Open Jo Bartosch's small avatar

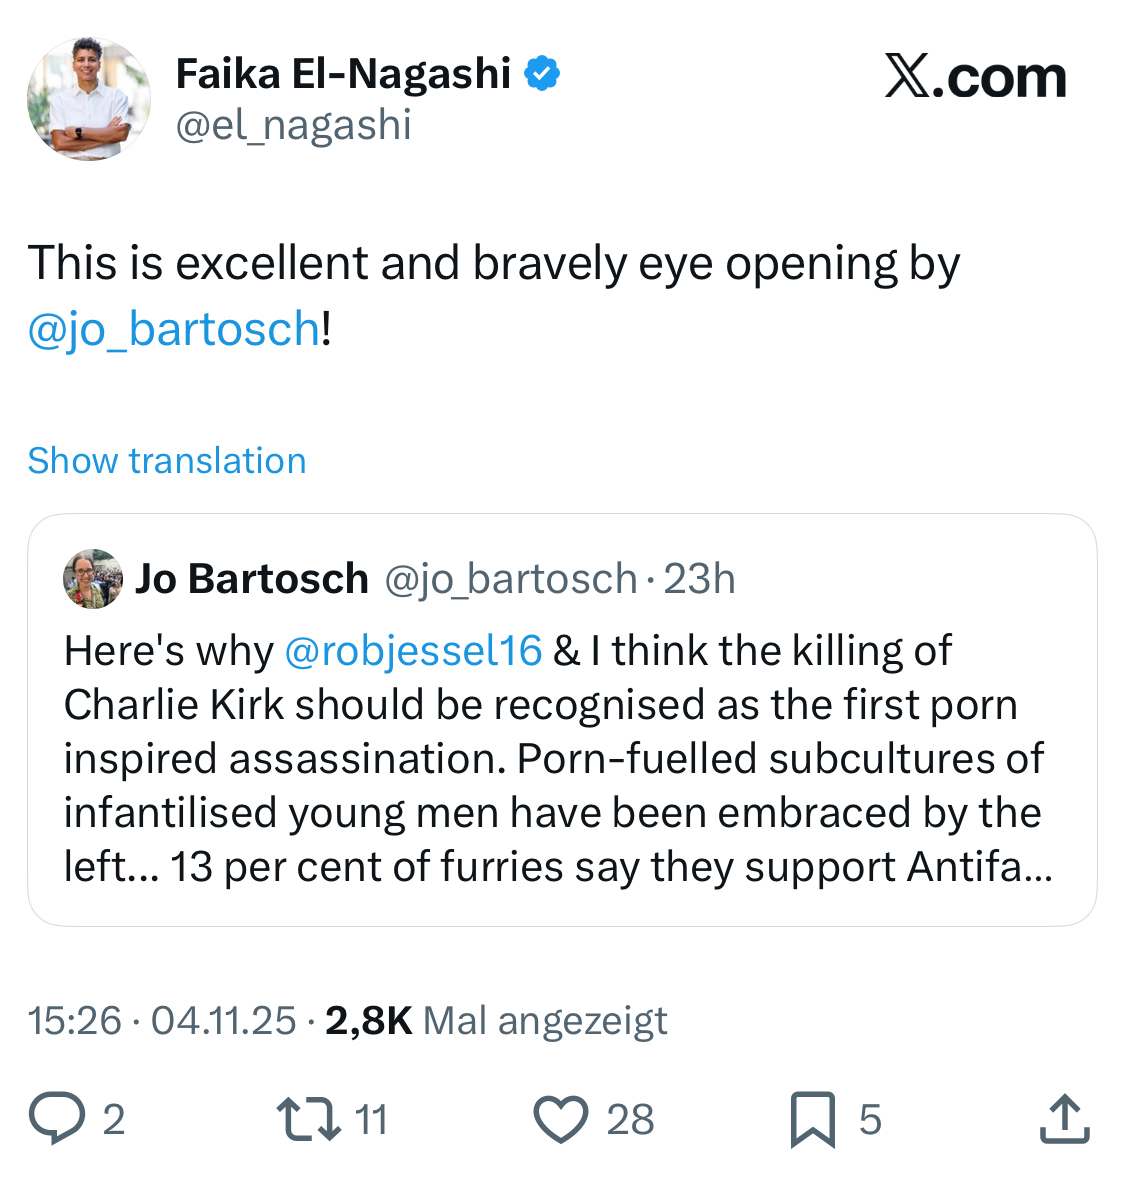tap(93, 578)
